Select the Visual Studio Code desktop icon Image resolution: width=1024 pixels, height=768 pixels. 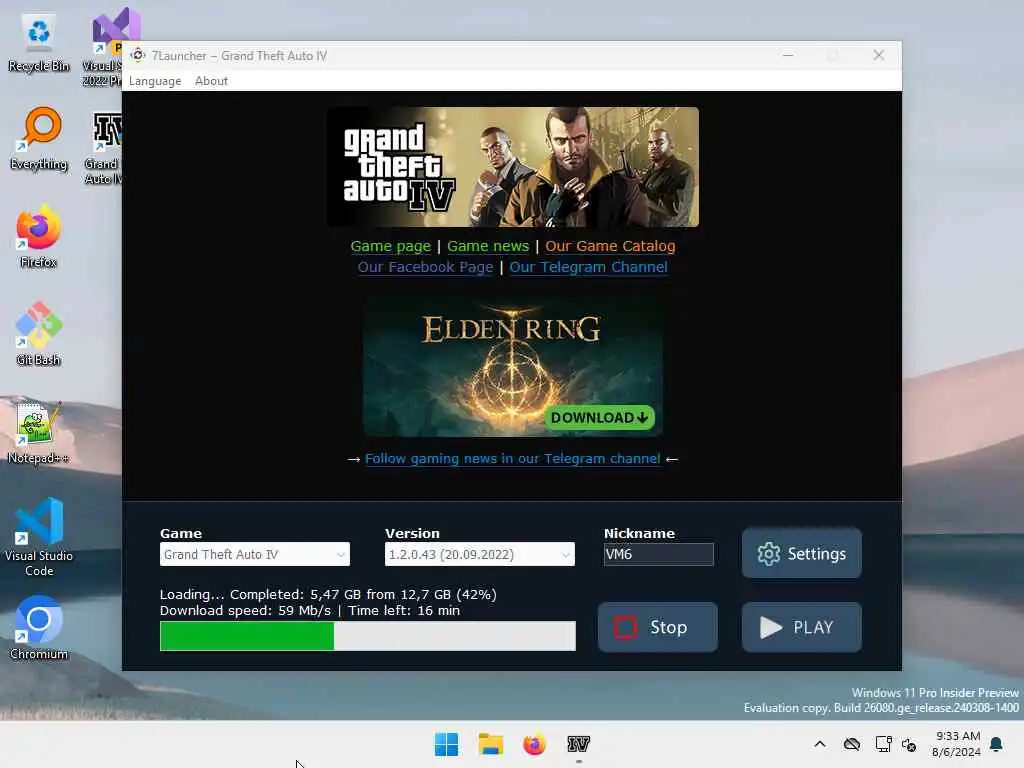click(x=39, y=537)
